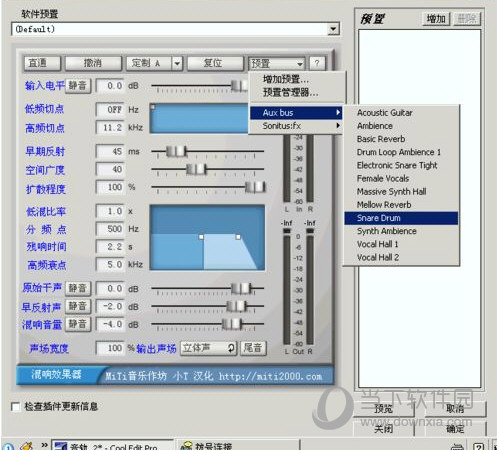Click the 高频衰点 5.0 kHz field
This screenshot has height=451, width=497.
click(x=110, y=265)
